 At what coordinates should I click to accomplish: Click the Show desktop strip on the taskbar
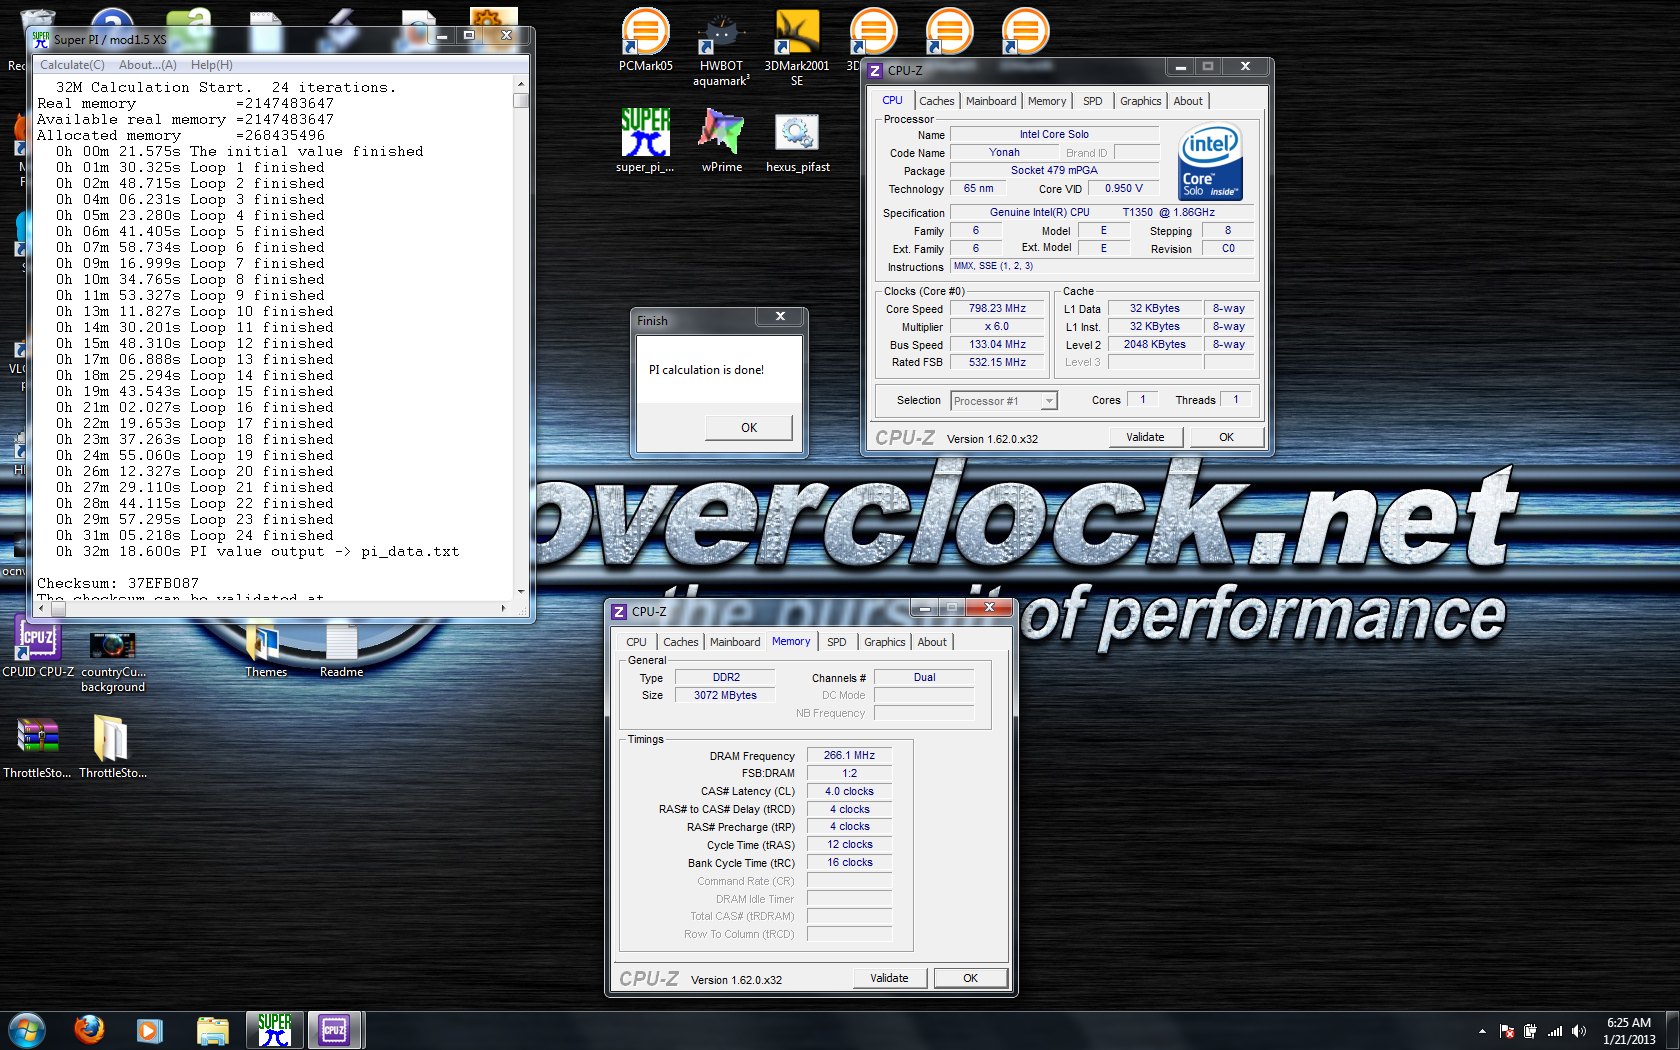click(1672, 1031)
